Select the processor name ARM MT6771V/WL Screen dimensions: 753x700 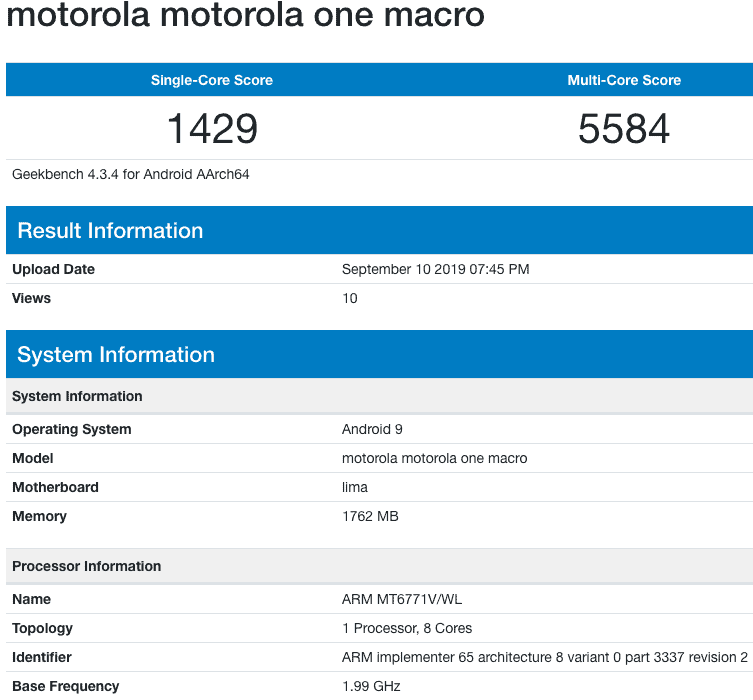(402, 599)
